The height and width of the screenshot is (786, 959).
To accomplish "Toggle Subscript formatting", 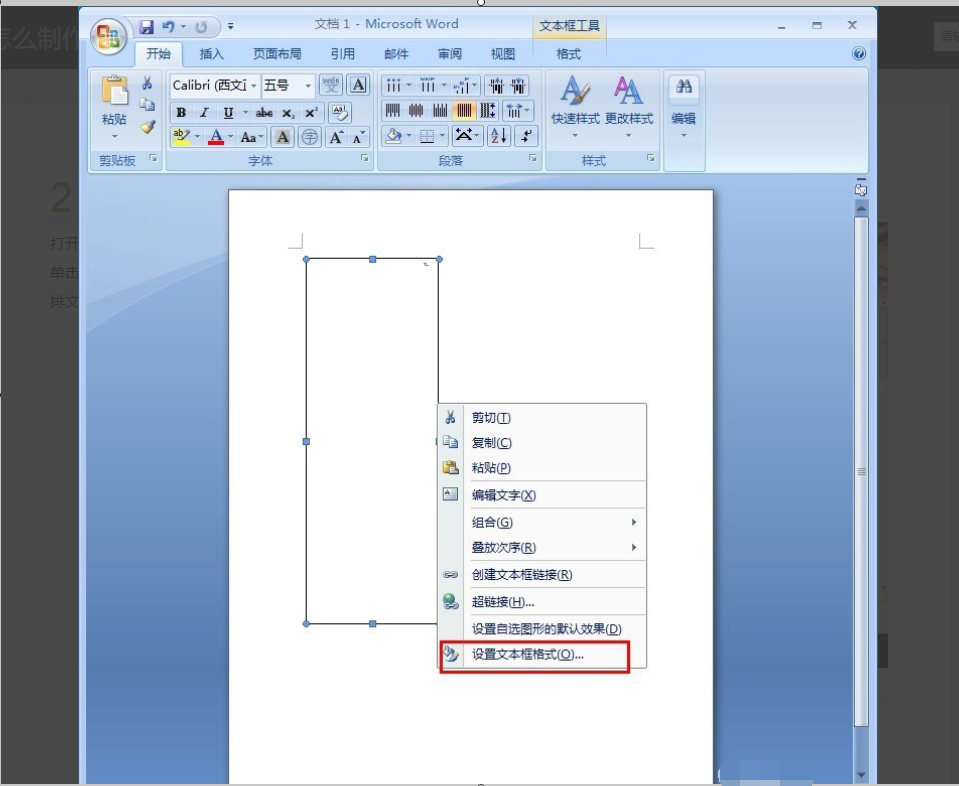I will [288, 113].
